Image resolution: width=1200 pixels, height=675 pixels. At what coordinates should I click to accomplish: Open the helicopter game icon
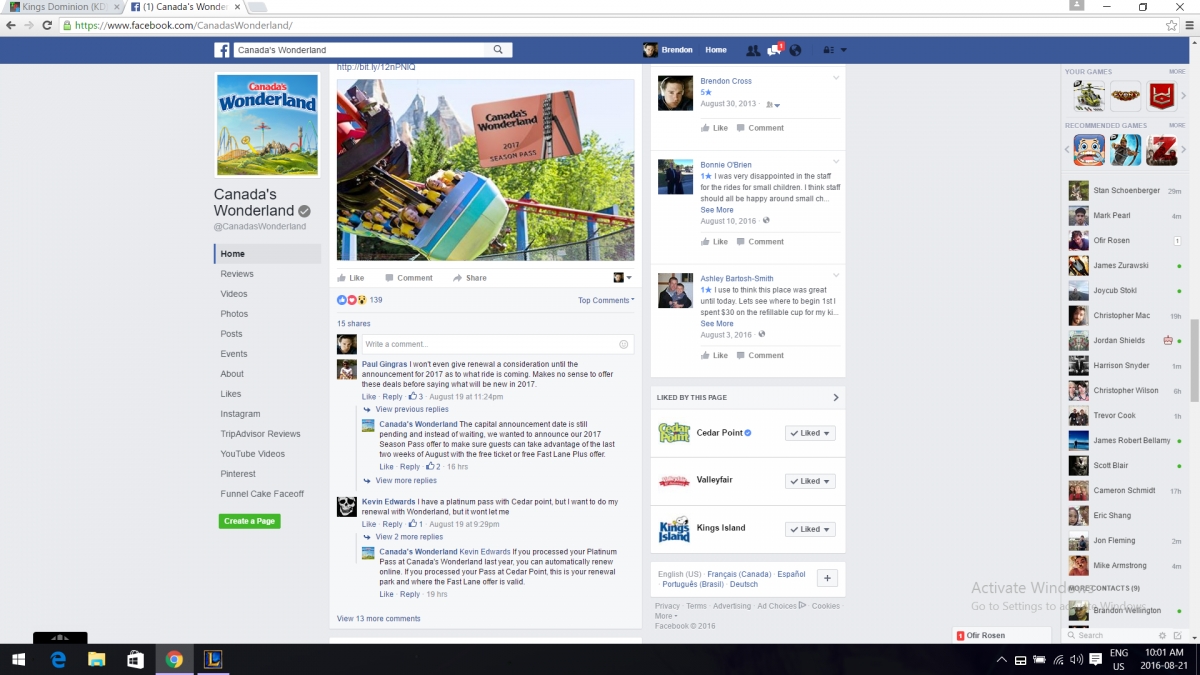(1089, 96)
